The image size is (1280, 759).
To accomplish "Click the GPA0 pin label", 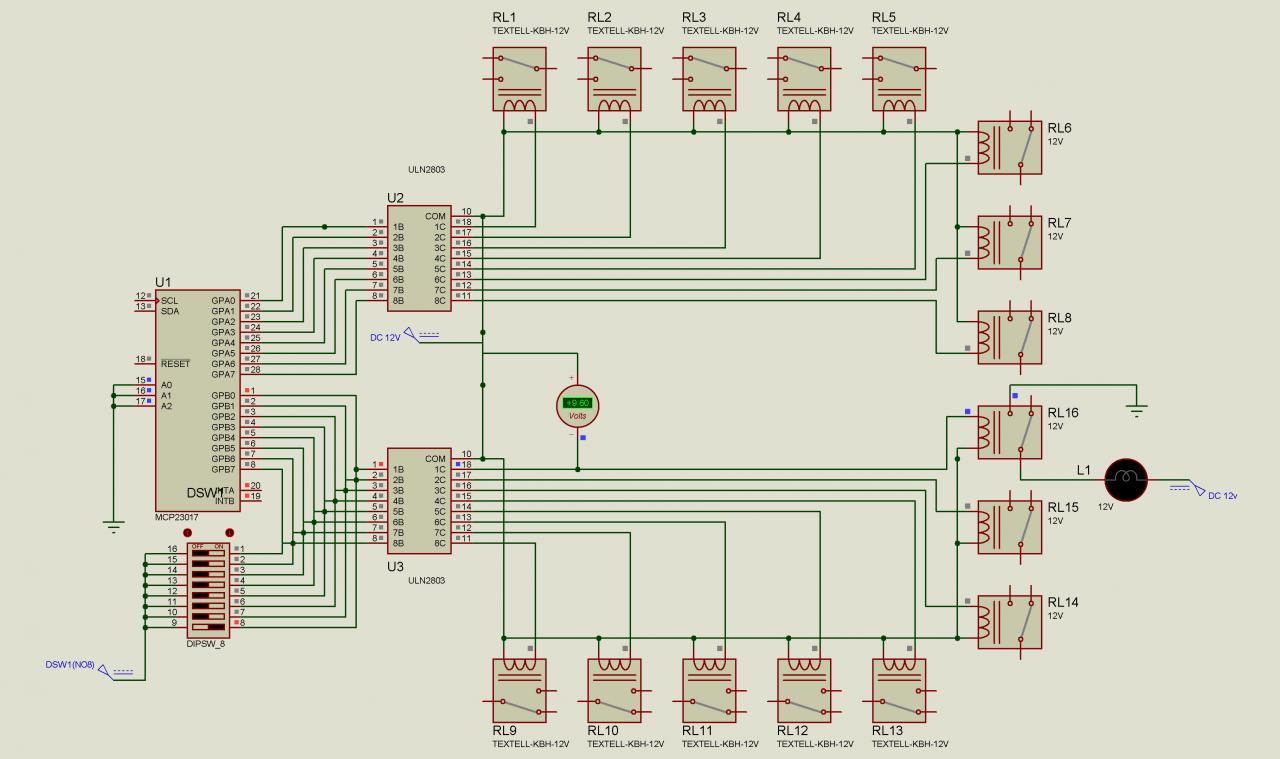I will [x=223, y=300].
